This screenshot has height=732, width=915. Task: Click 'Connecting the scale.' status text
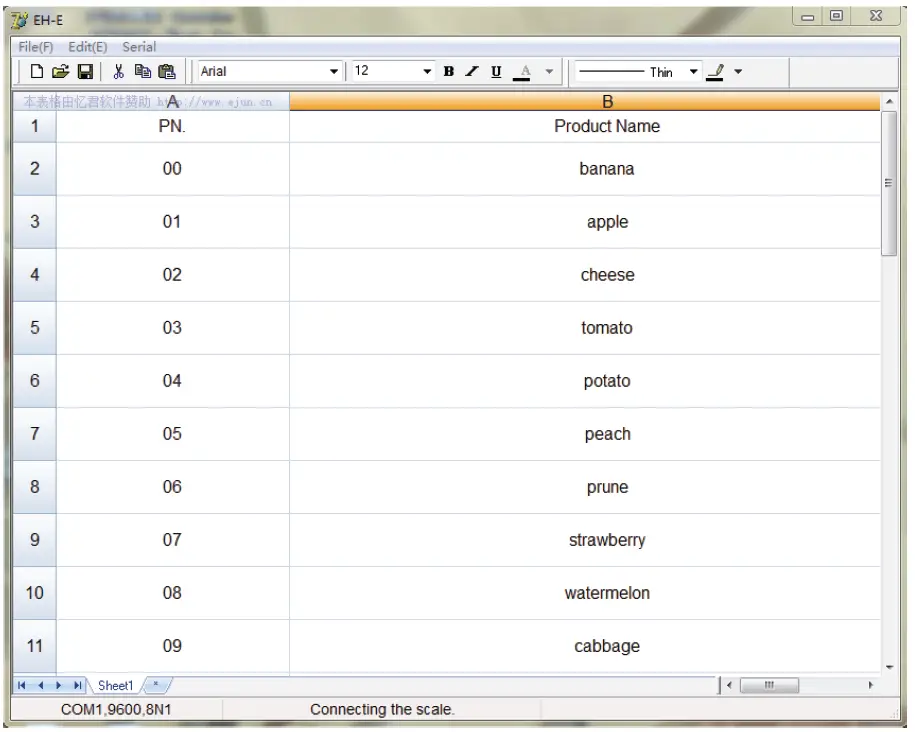[382, 710]
